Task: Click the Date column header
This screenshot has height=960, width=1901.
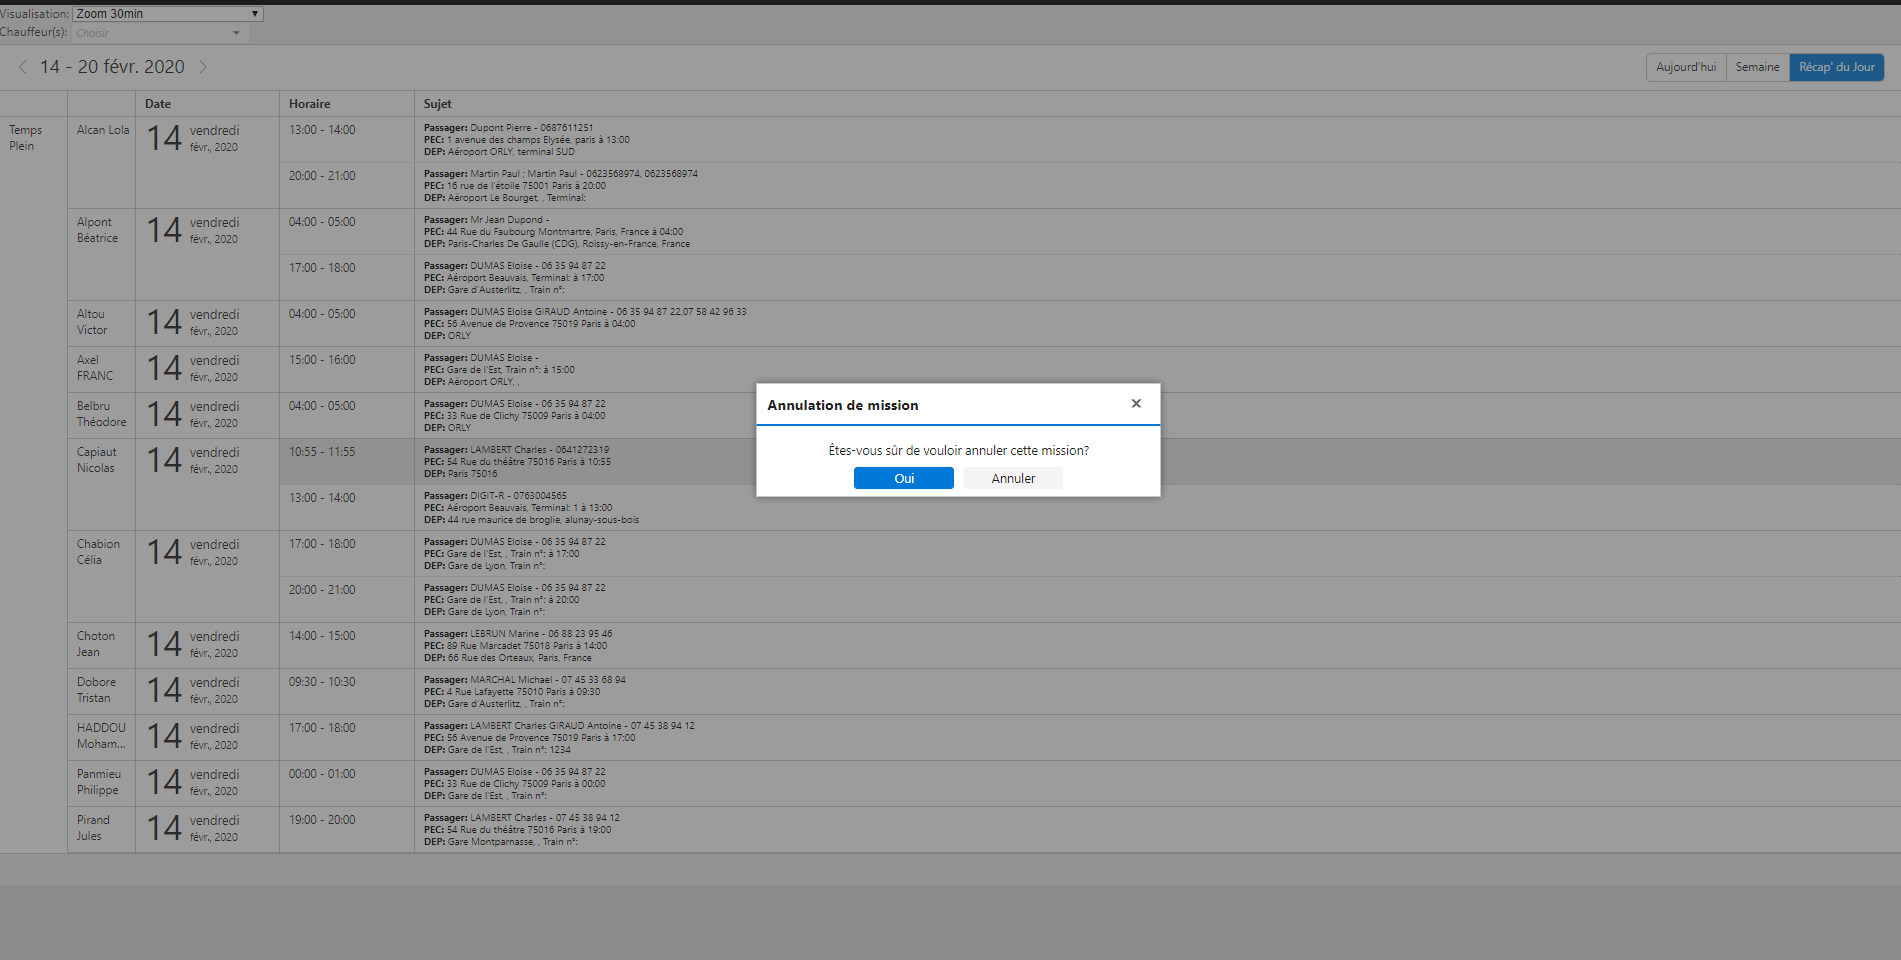Action: tap(158, 104)
